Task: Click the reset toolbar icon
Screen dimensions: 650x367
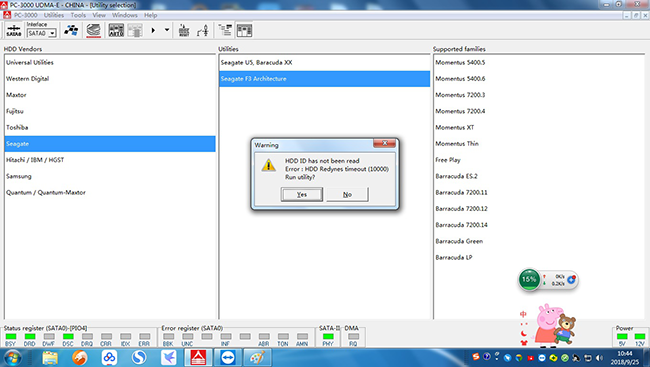Action: [184, 30]
